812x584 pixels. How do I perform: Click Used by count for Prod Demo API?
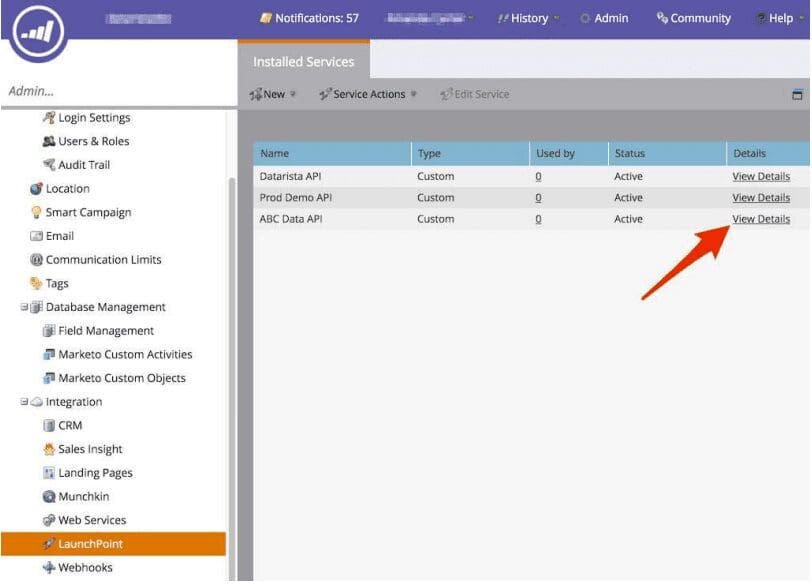539,198
